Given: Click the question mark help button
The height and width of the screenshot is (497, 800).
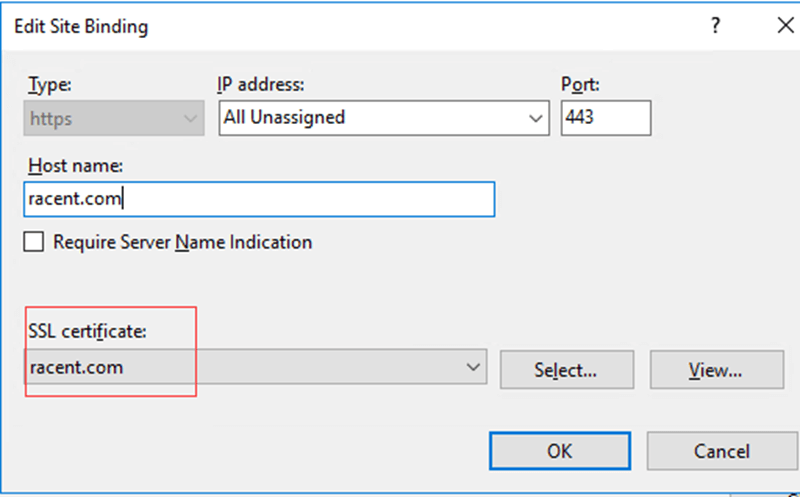Looking at the screenshot, I should [715, 27].
